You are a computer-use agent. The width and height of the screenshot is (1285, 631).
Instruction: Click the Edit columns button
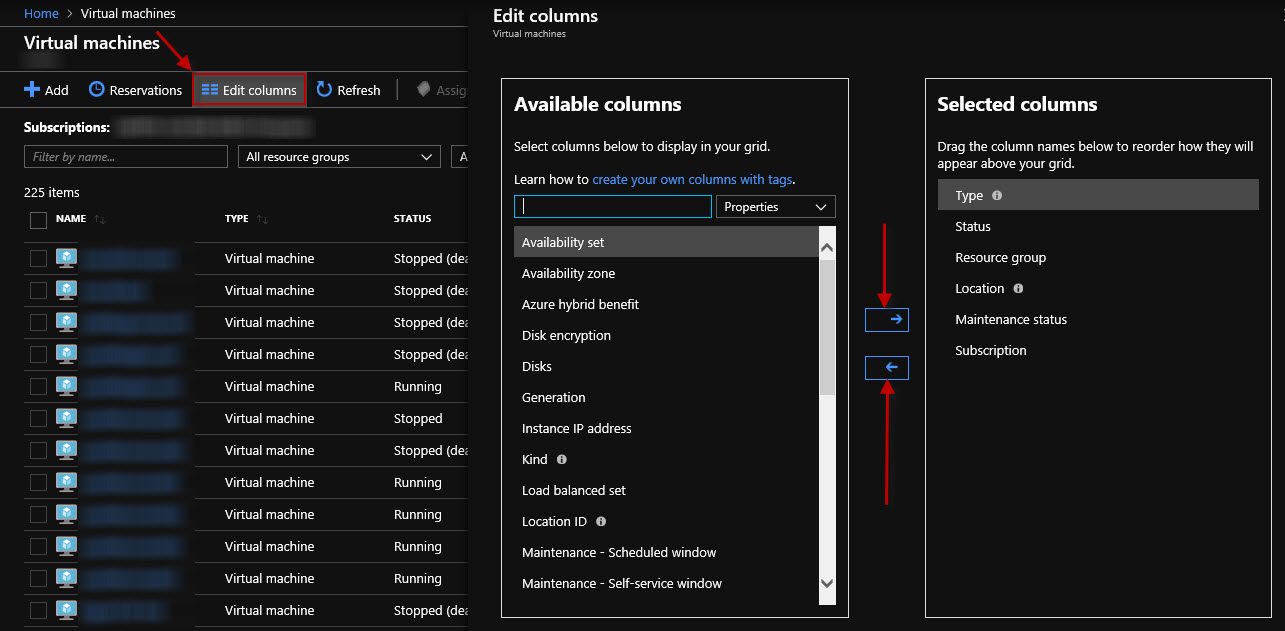tap(249, 90)
